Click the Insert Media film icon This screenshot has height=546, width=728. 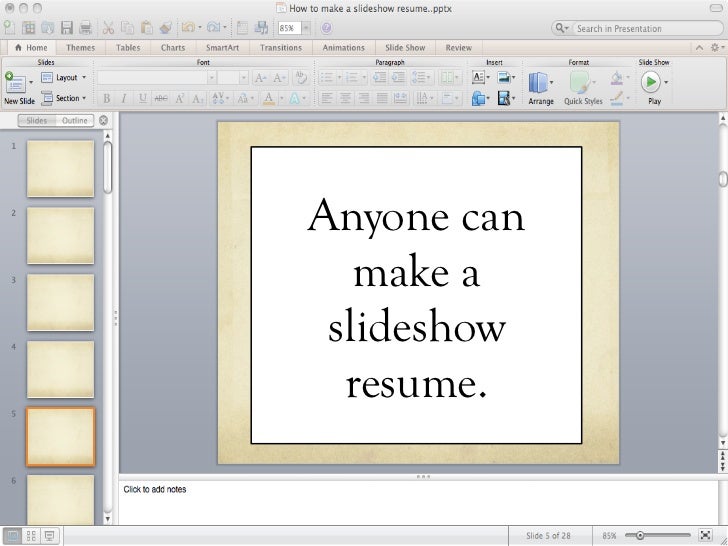pos(504,98)
